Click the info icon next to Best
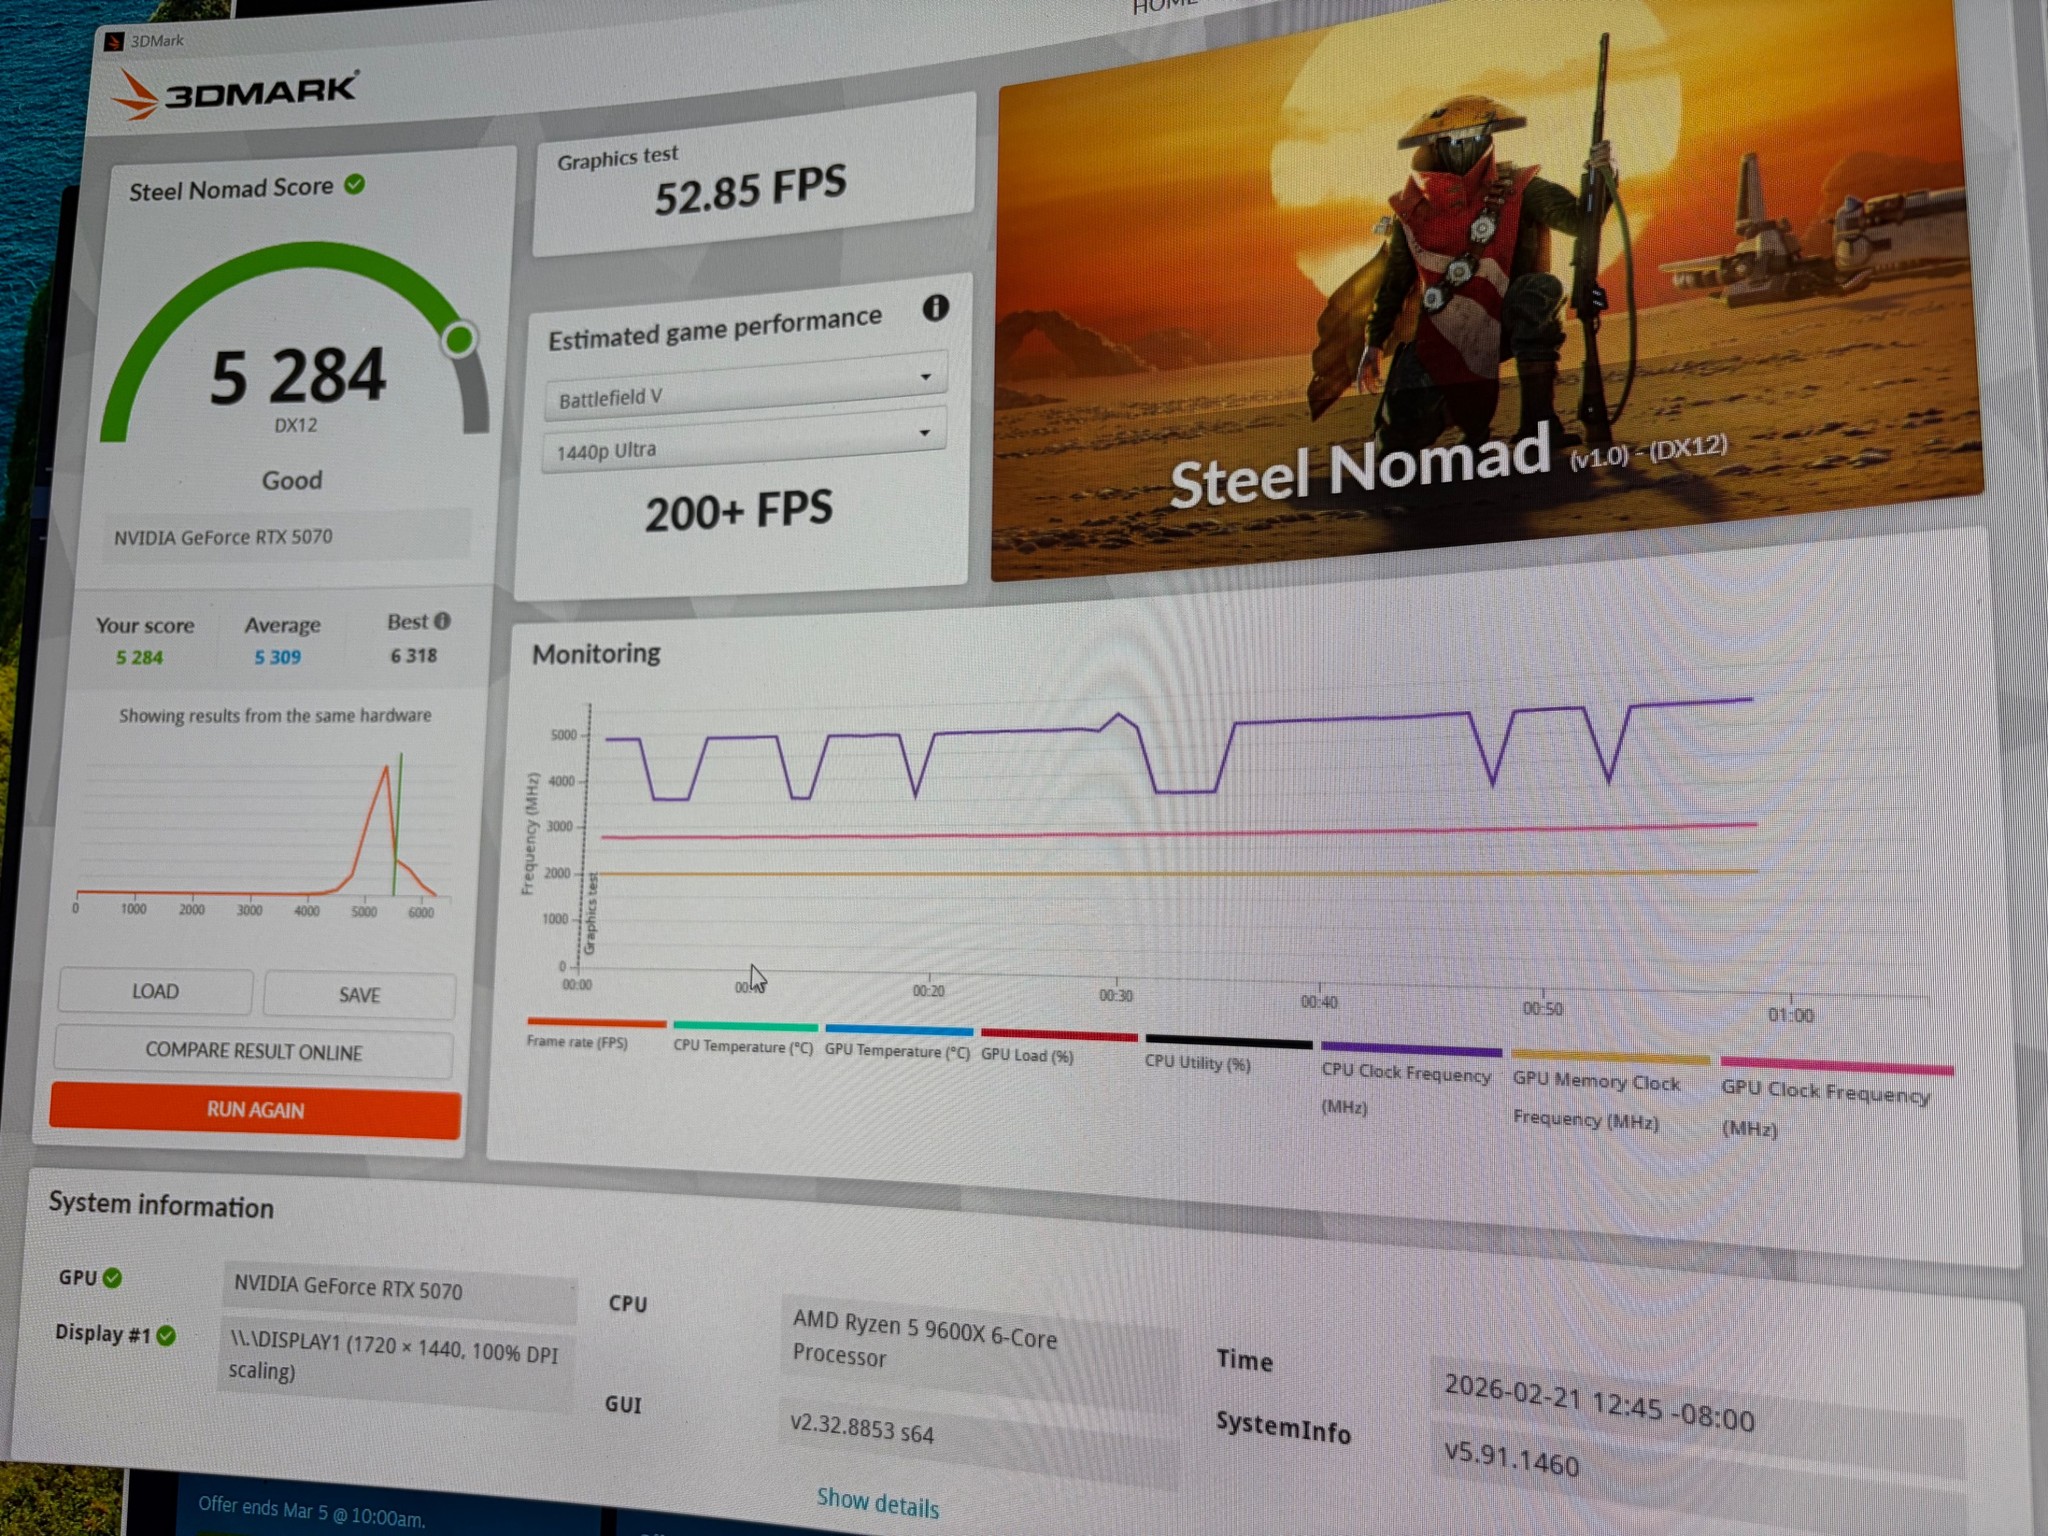The width and height of the screenshot is (2048, 1536). 442,621
